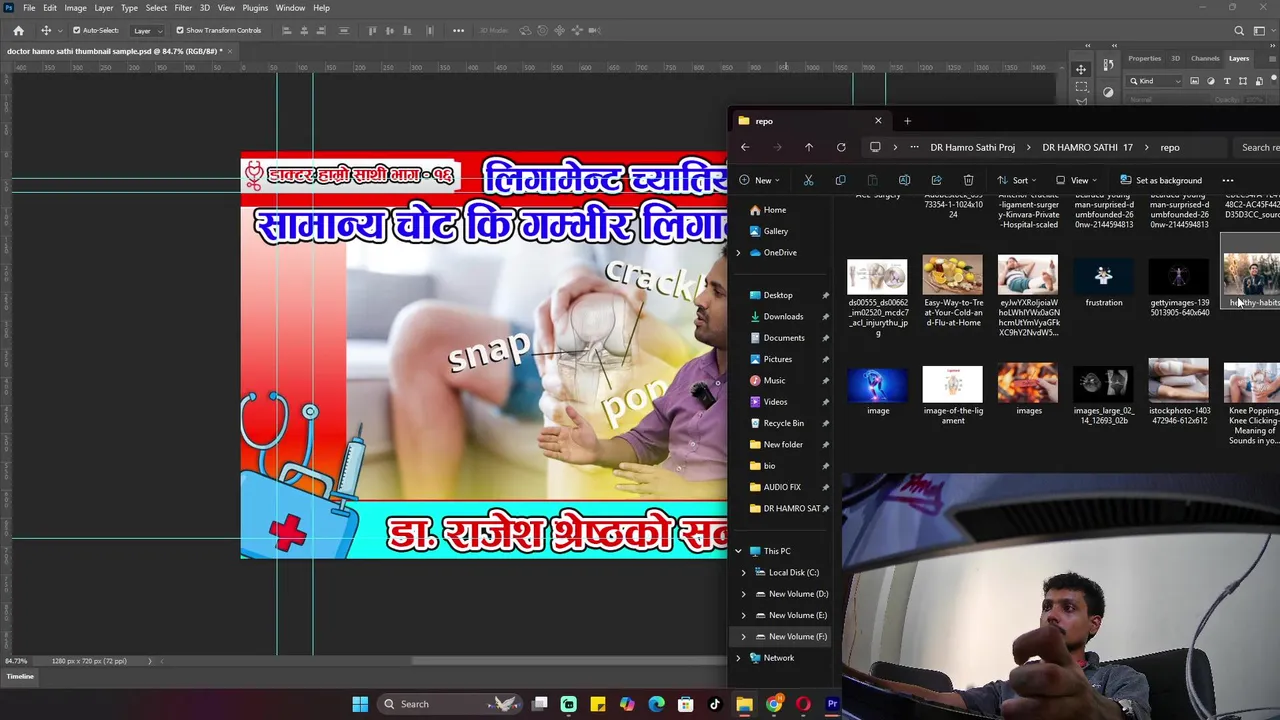The image size is (1280, 720).
Task: Go back arrow in File Explorer
Action: click(745, 147)
